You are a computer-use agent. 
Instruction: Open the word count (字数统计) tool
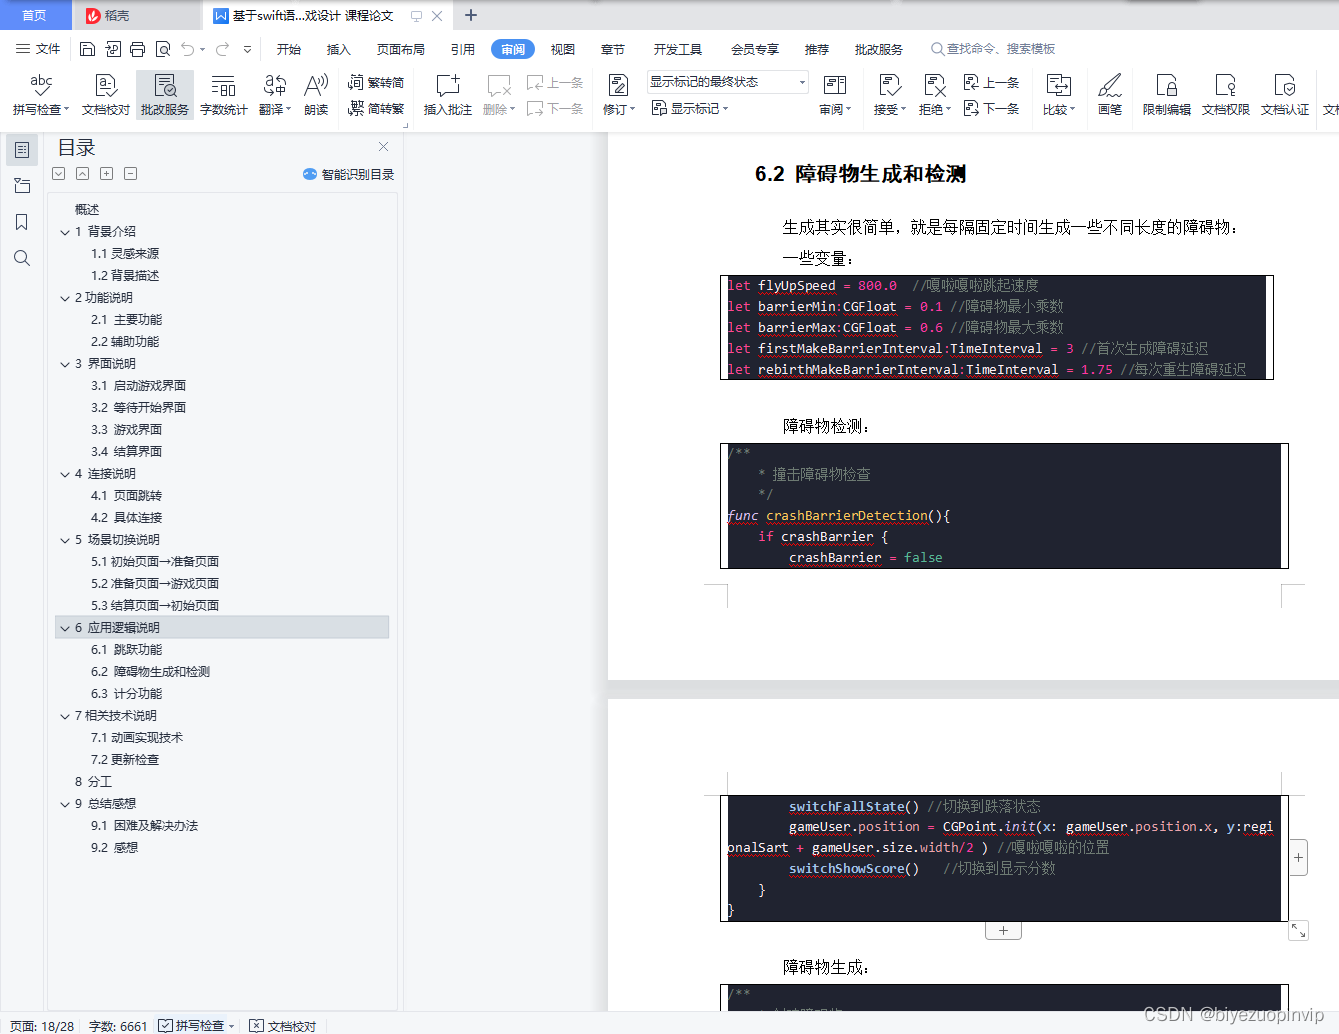tap(224, 95)
